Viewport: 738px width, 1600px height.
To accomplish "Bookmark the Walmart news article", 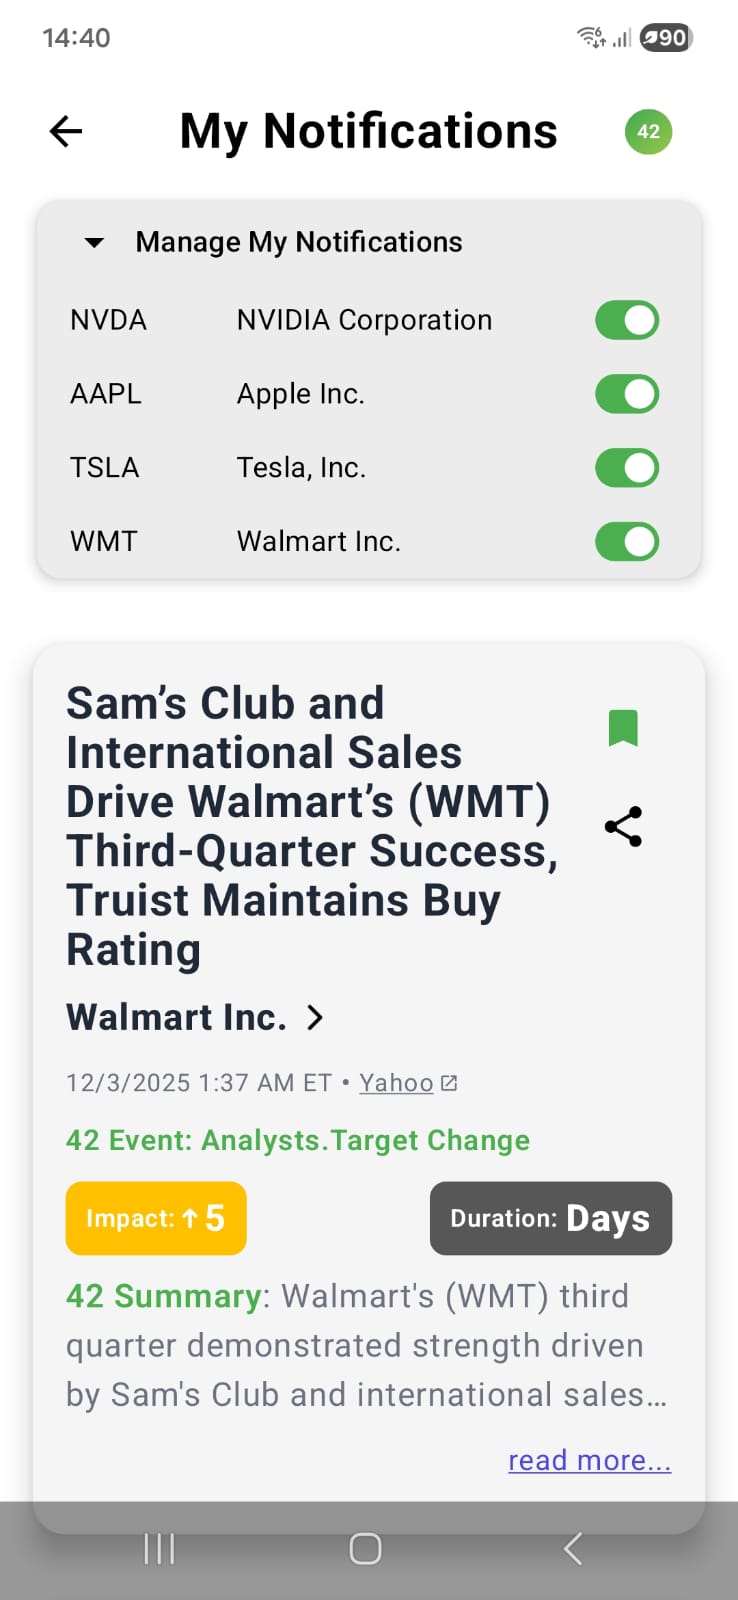I will pos(623,728).
